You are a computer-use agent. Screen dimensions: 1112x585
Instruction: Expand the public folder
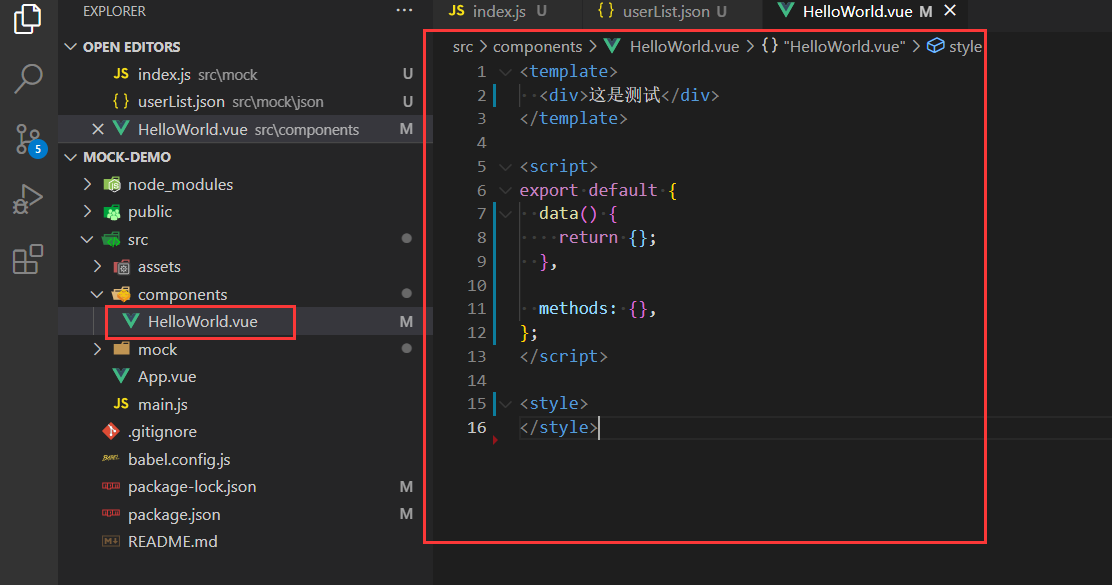87,211
